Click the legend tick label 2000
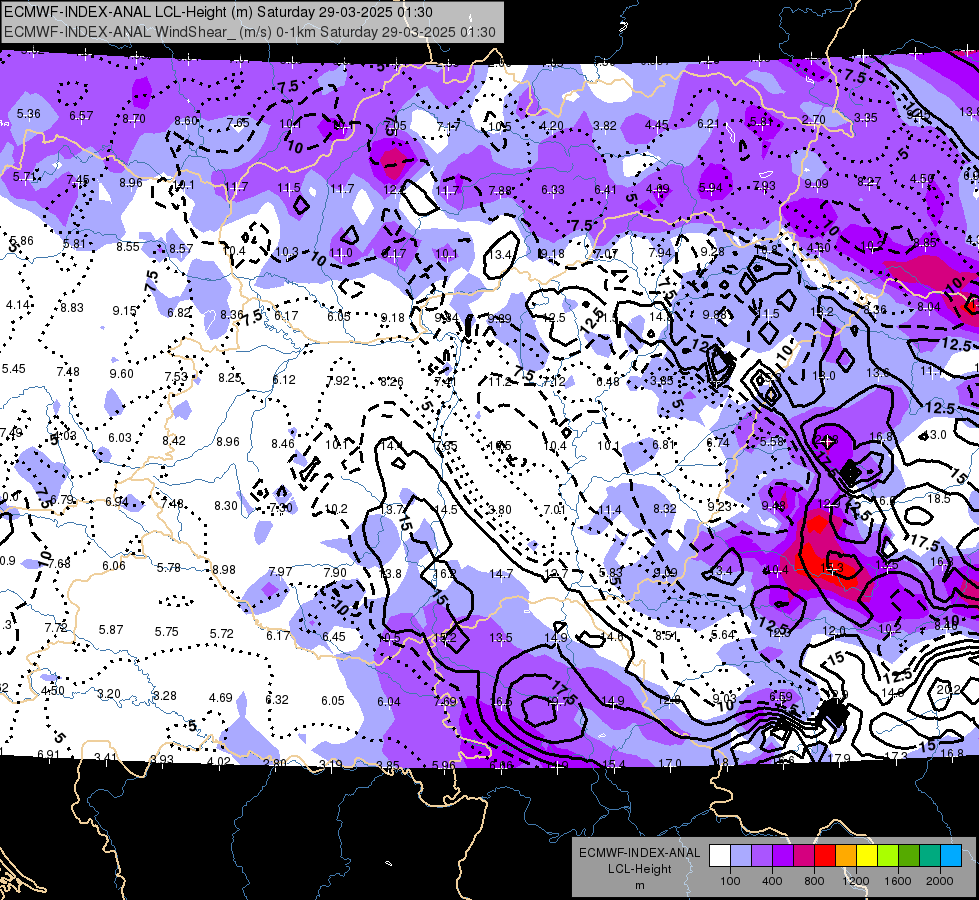Screen dimensions: 979x900 click(940, 881)
